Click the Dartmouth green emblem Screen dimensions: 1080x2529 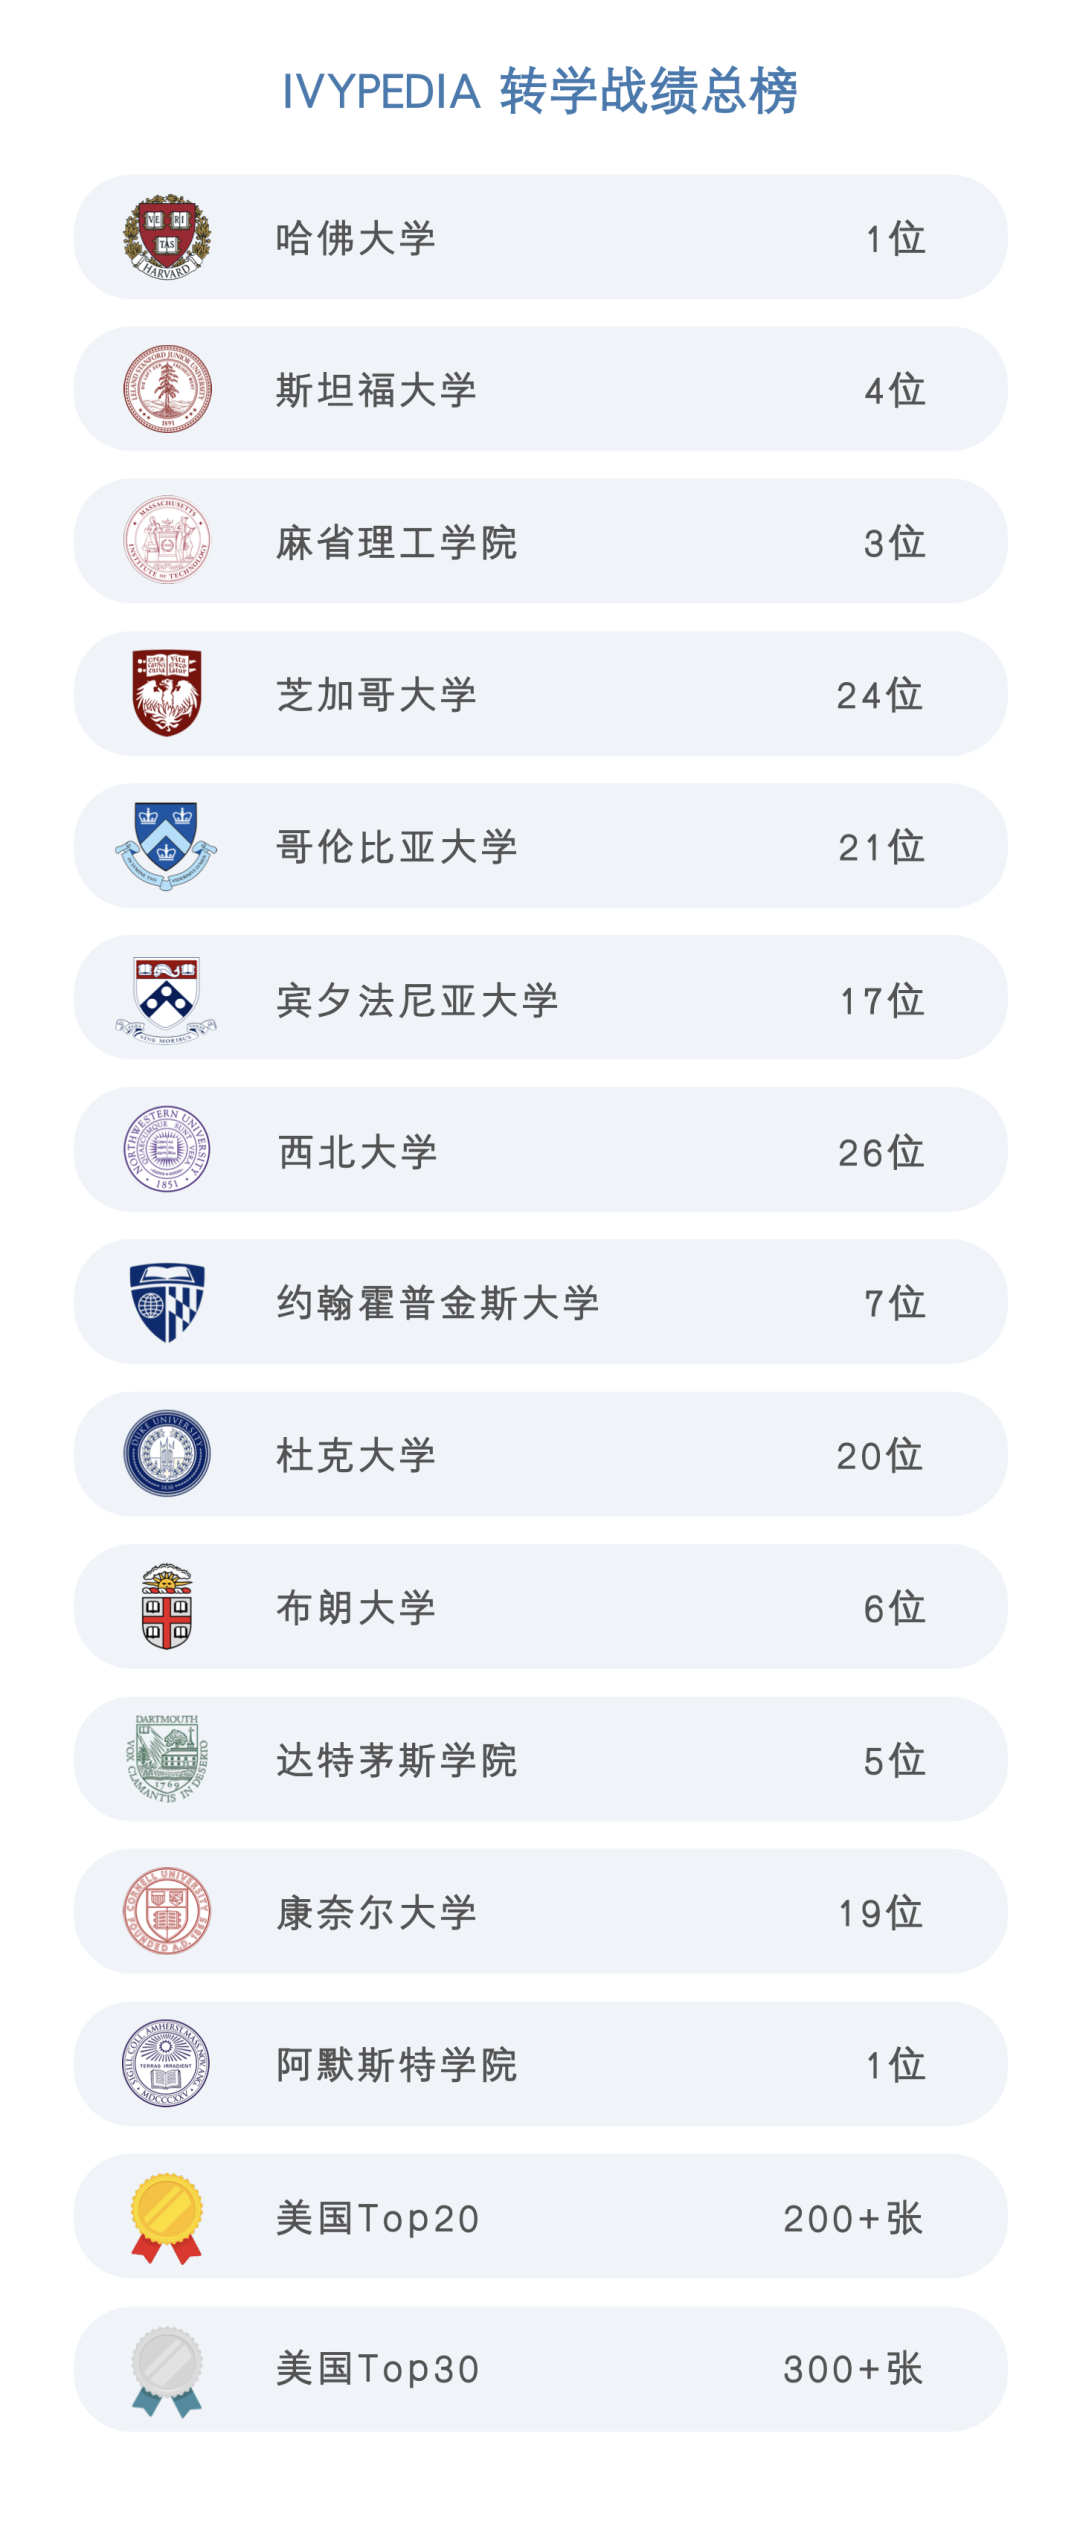(x=167, y=1759)
